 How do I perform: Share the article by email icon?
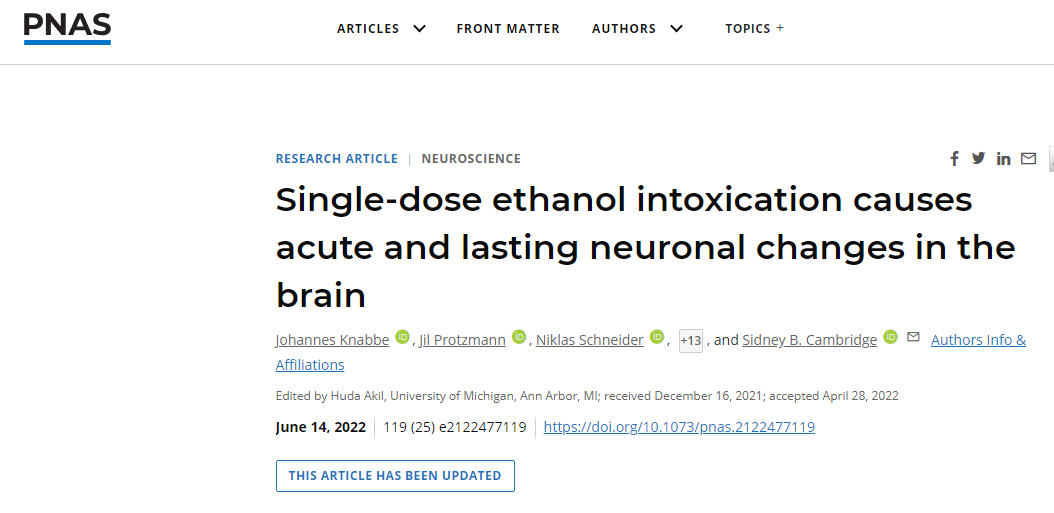[x=1028, y=158]
